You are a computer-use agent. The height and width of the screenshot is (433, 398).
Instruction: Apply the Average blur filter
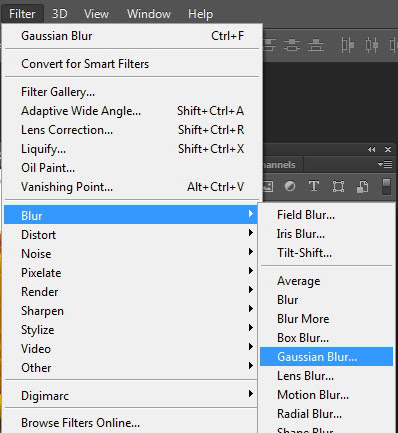click(326, 281)
